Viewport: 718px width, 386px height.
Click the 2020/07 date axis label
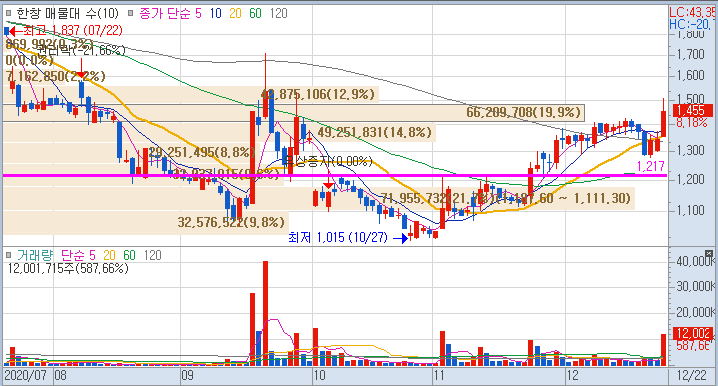tap(25, 375)
